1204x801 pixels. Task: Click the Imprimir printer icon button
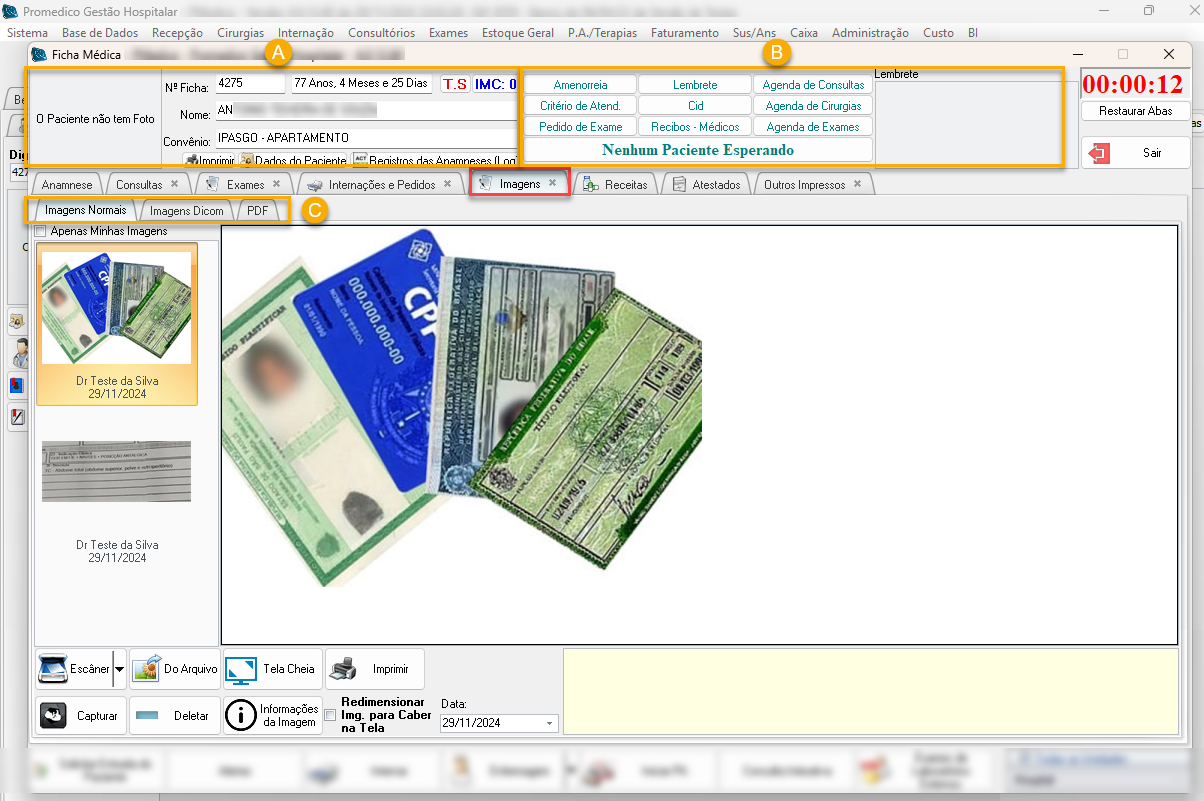pos(342,669)
